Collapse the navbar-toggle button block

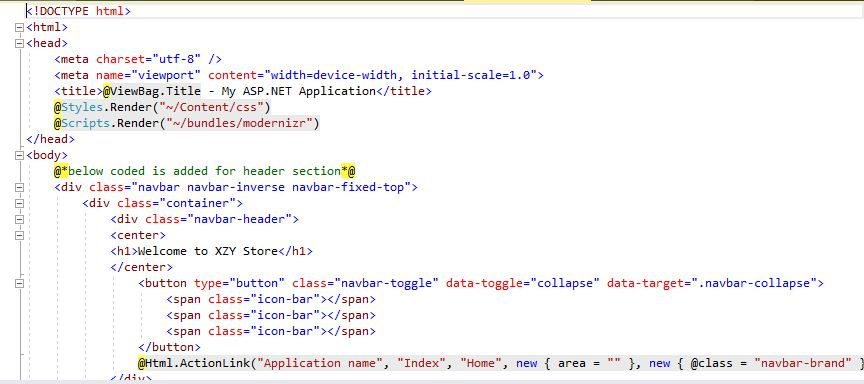[x=20, y=284]
